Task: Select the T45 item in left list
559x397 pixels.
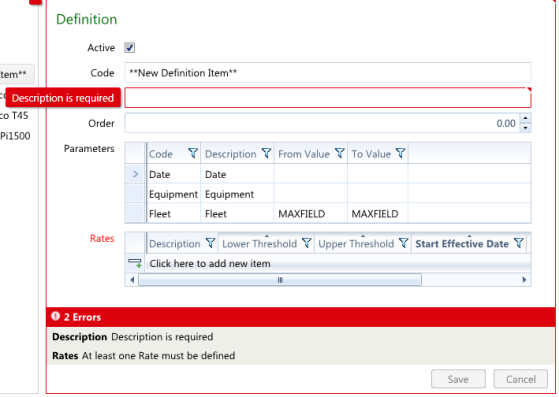Action: 14,115
